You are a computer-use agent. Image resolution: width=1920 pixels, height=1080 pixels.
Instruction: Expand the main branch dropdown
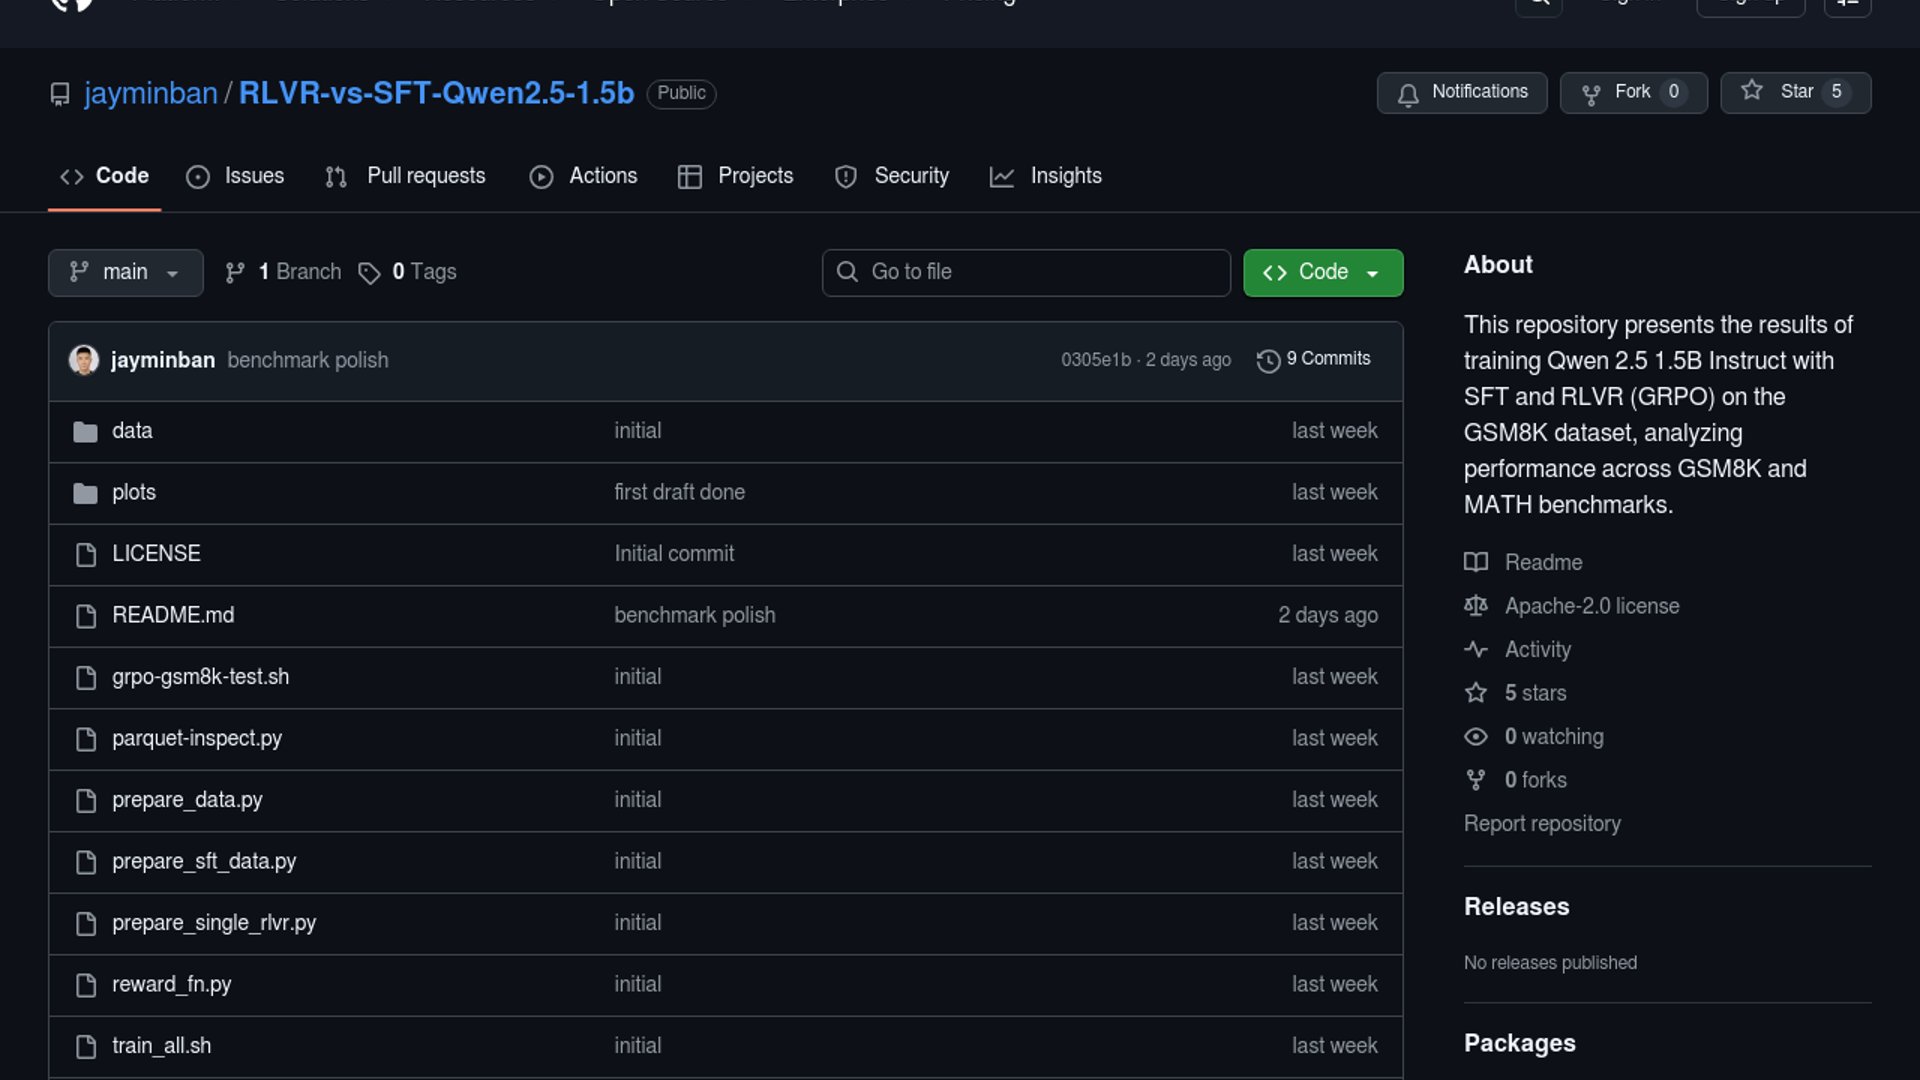(125, 273)
